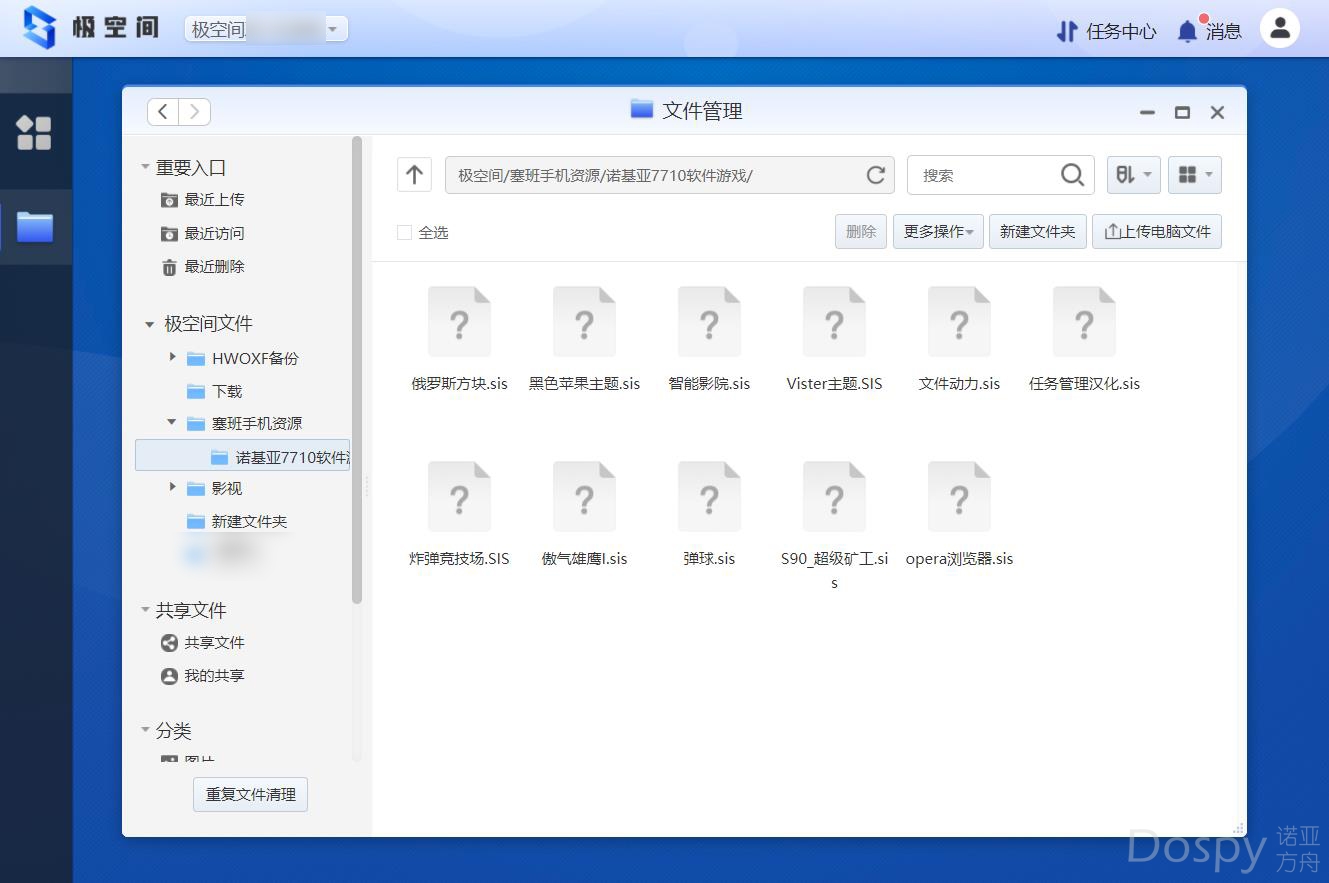
Task: Maximize the 文件管理 window
Action: point(1182,113)
